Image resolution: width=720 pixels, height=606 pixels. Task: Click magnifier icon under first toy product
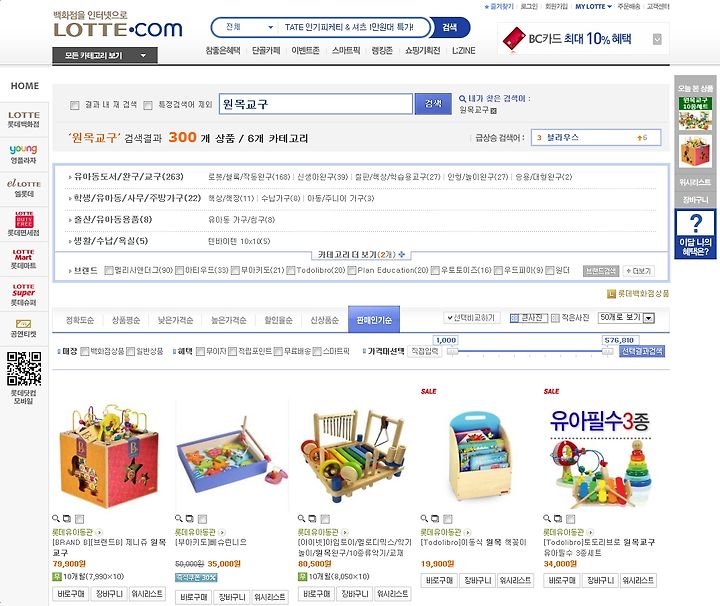[56, 518]
